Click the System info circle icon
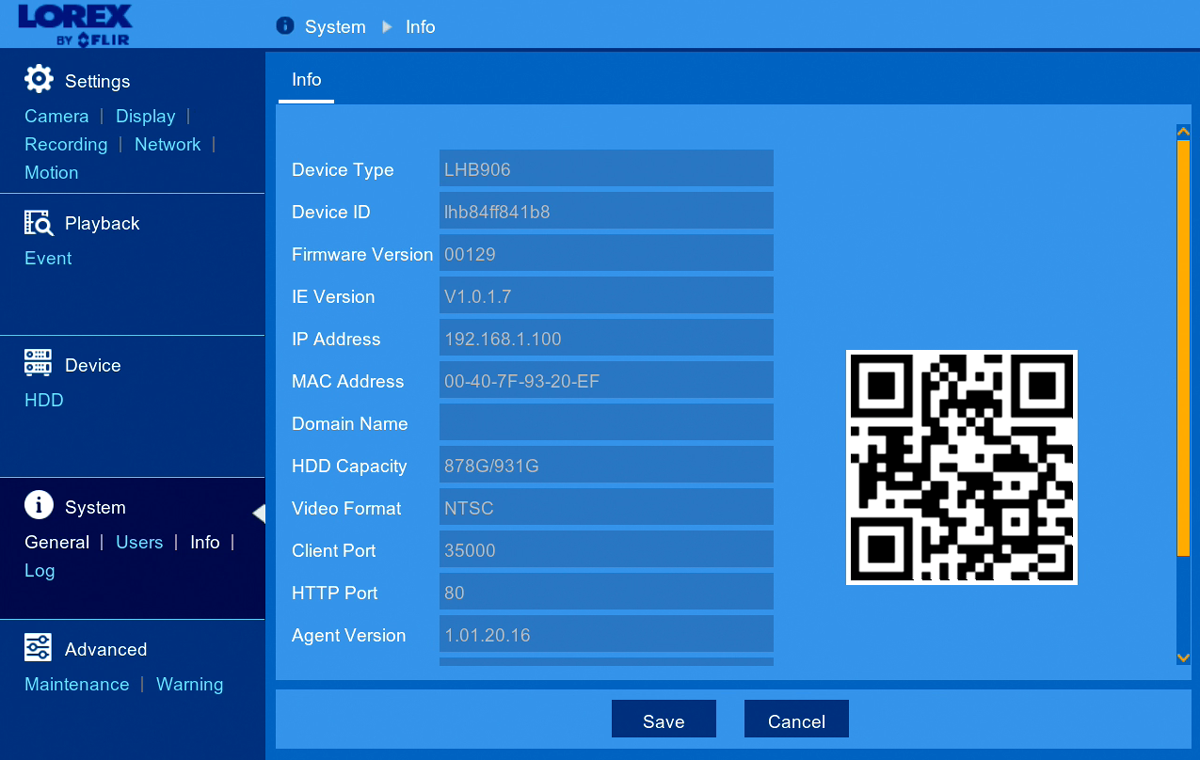This screenshot has width=1200, height=760. 38,506
